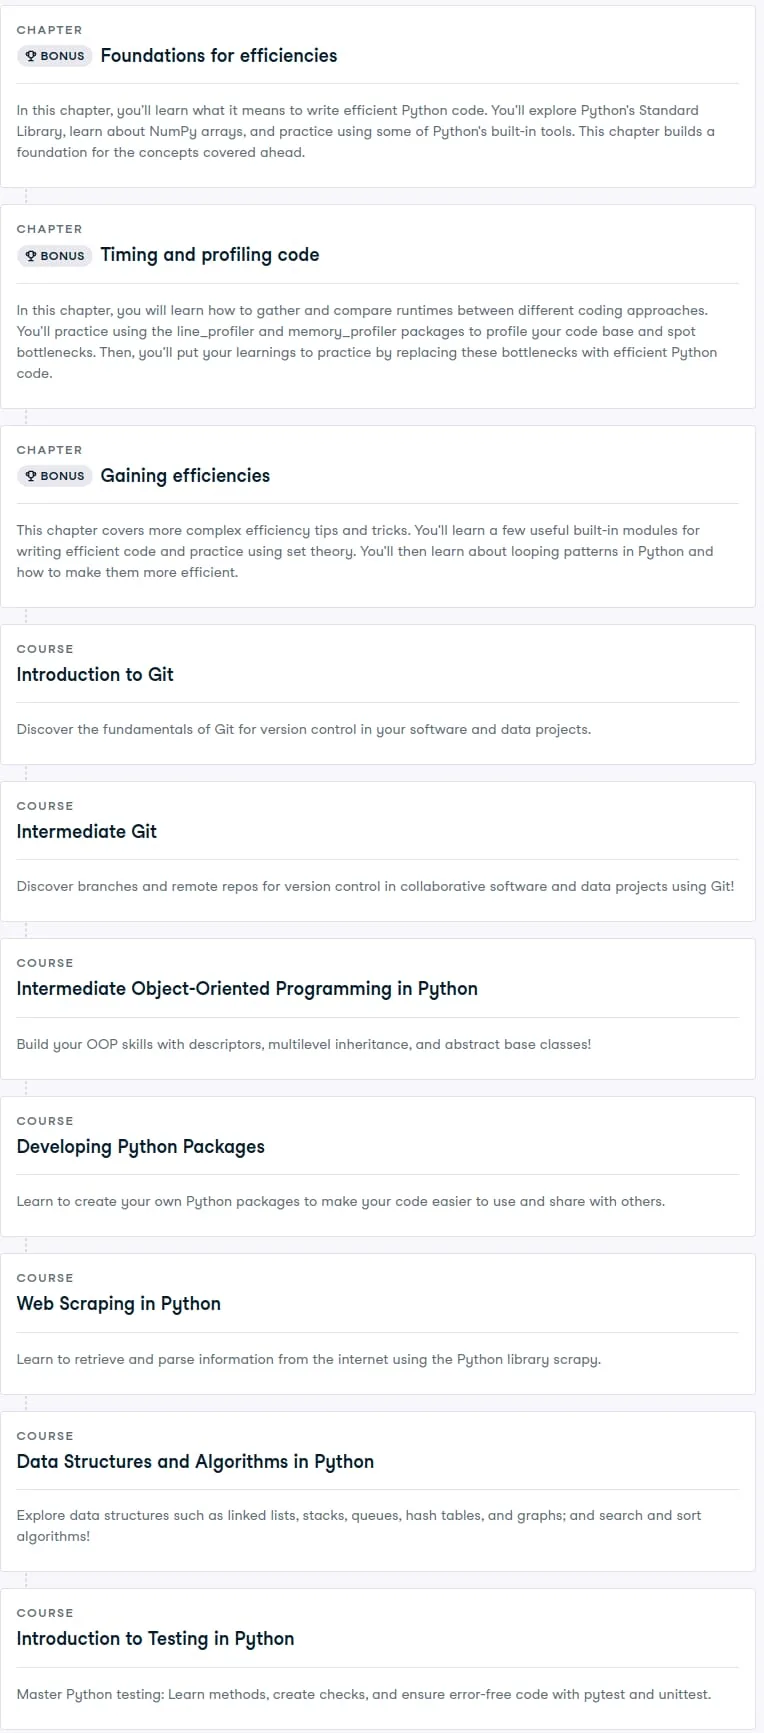Image resolution: width=764 pixels, height=1733 pixels.
Task: Click the Intermediate Git branches description
Action: point(376,886)
